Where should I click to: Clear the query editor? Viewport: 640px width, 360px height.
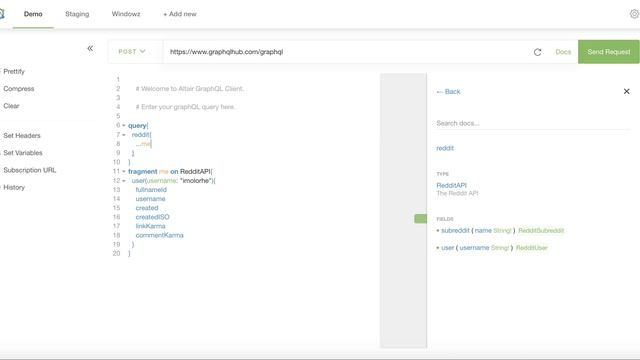11,106
